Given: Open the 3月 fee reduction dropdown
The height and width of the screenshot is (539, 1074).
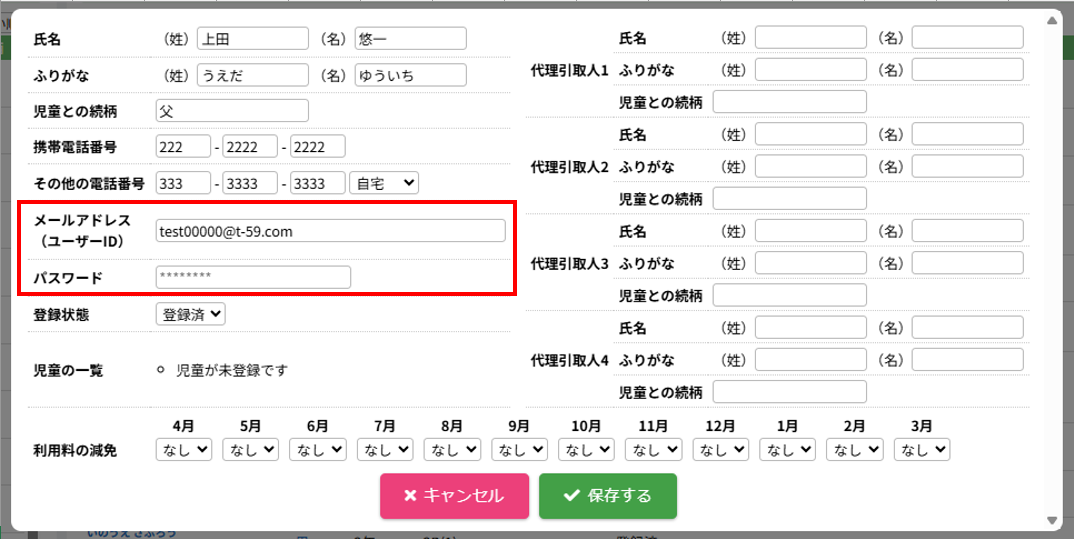Looking at the screenshot, I should click(x=921, y=450).
